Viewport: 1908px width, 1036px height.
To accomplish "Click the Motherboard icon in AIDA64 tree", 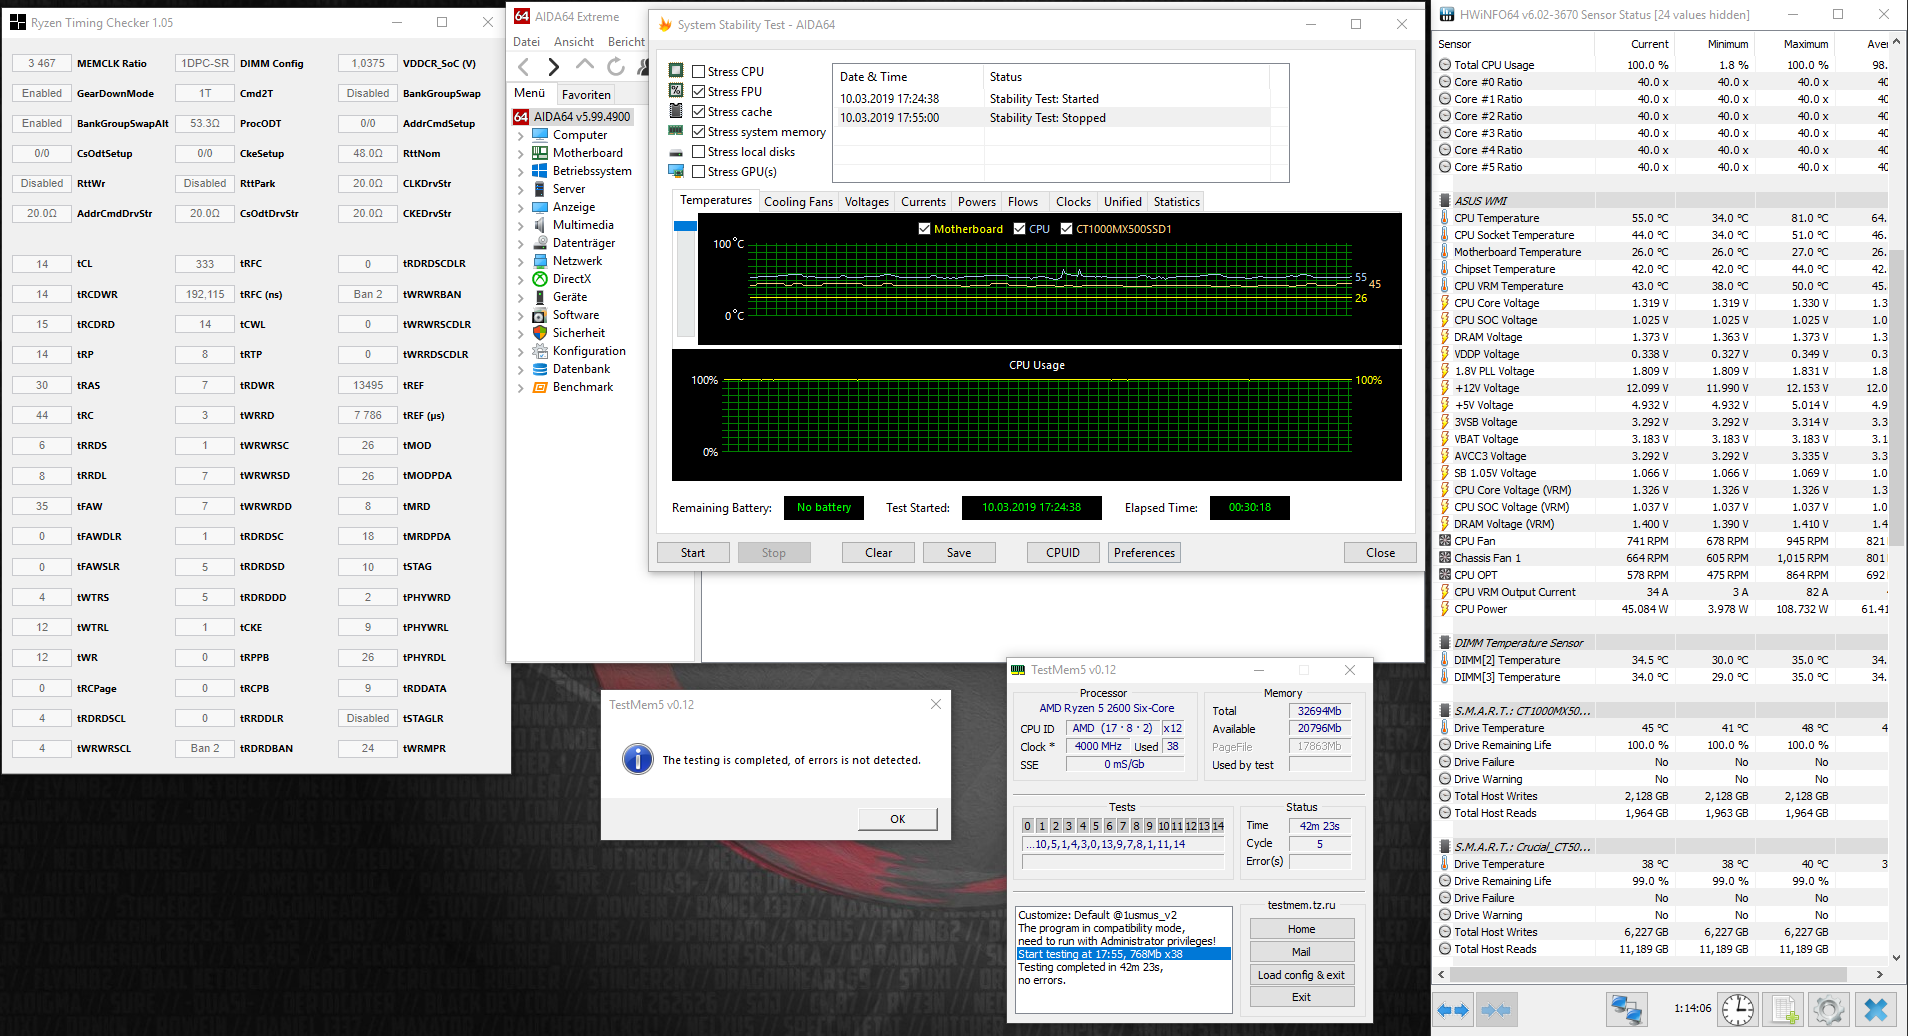I will pos(540,153).
